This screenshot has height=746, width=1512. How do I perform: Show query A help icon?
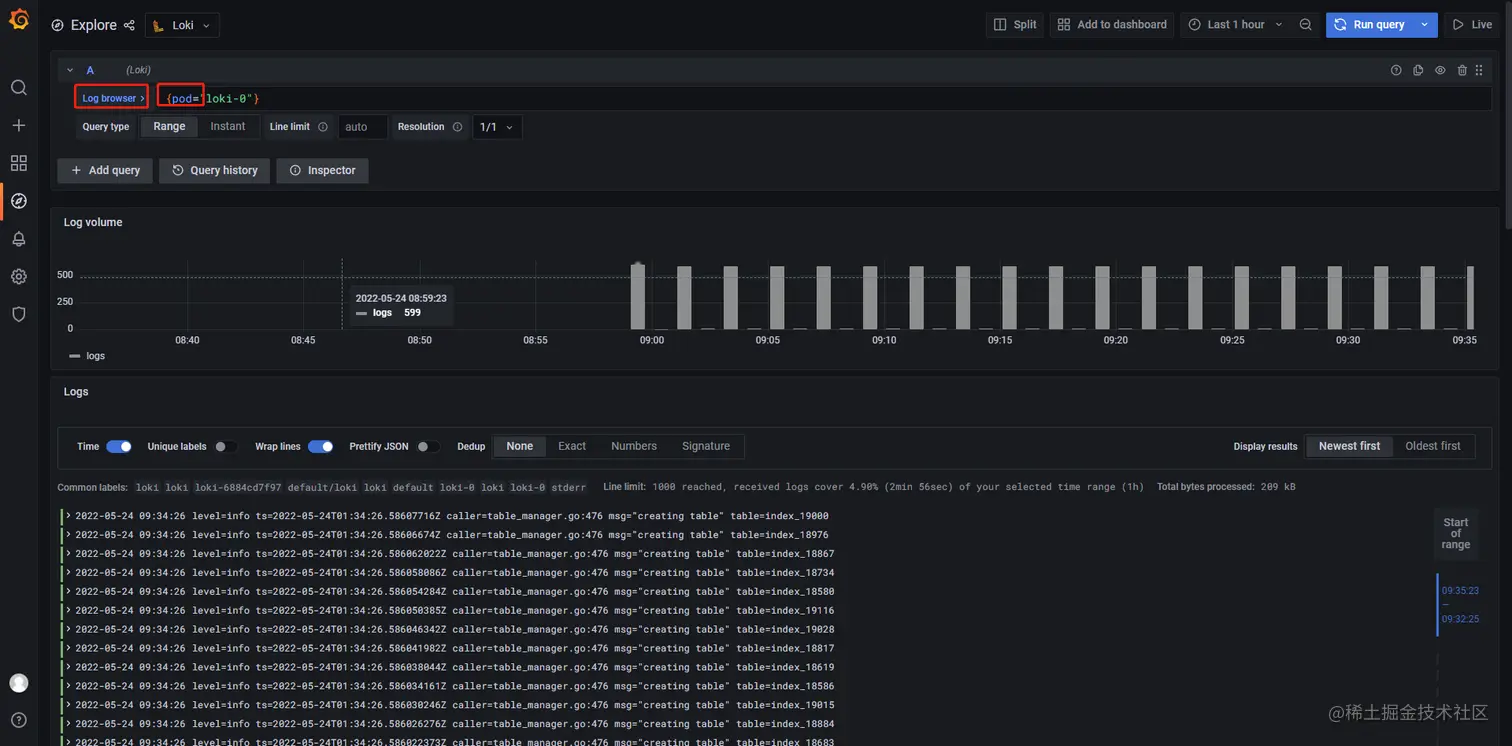coord(1397,70)
